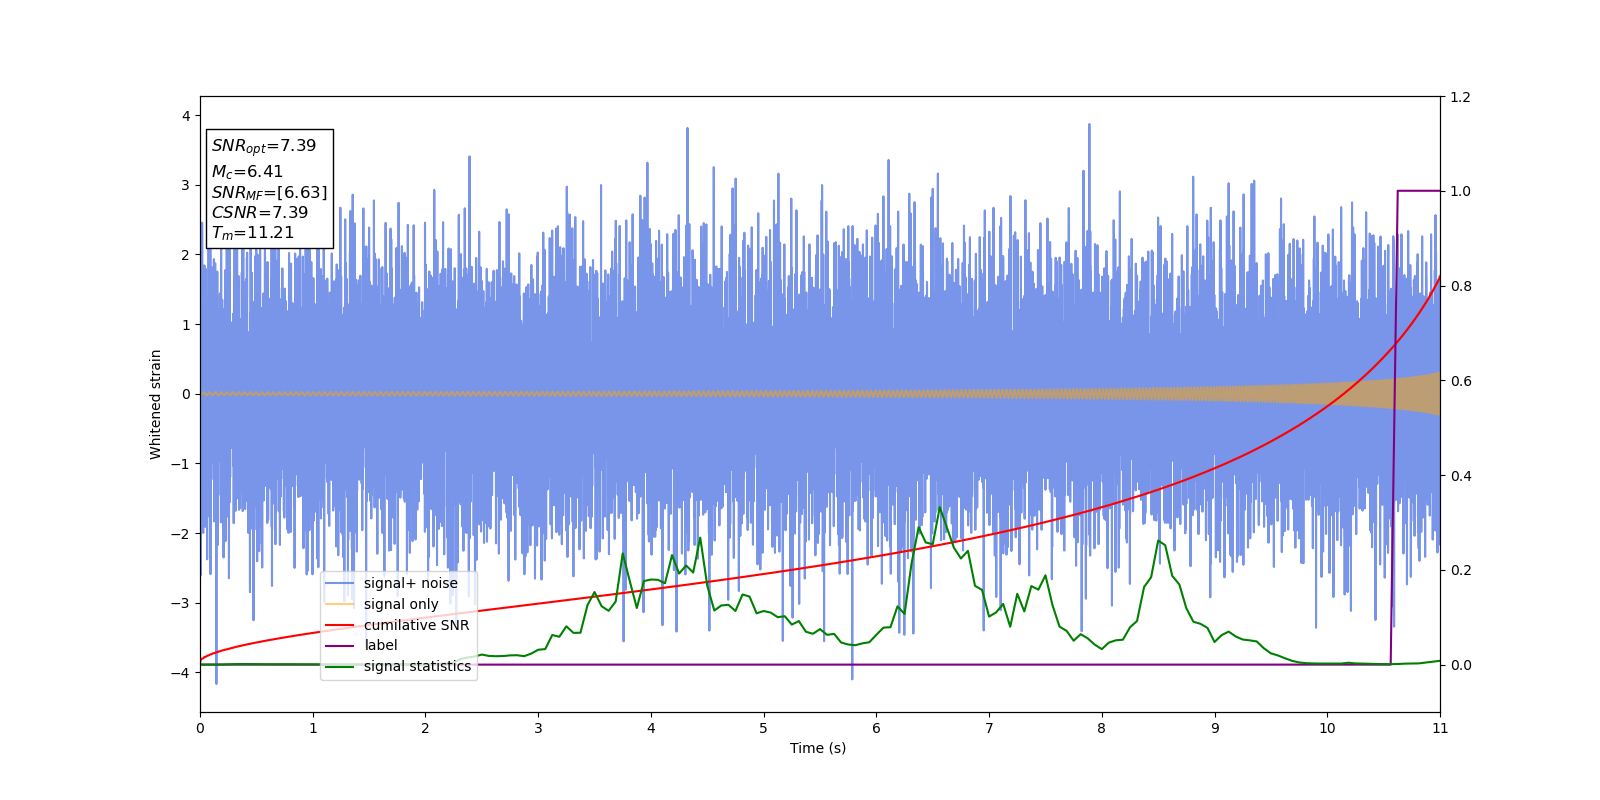The width and height of the screenshot is (1600, 800).
Task: Click the right y-axis tick label 1.2
Action: [x=1460, y=97]
